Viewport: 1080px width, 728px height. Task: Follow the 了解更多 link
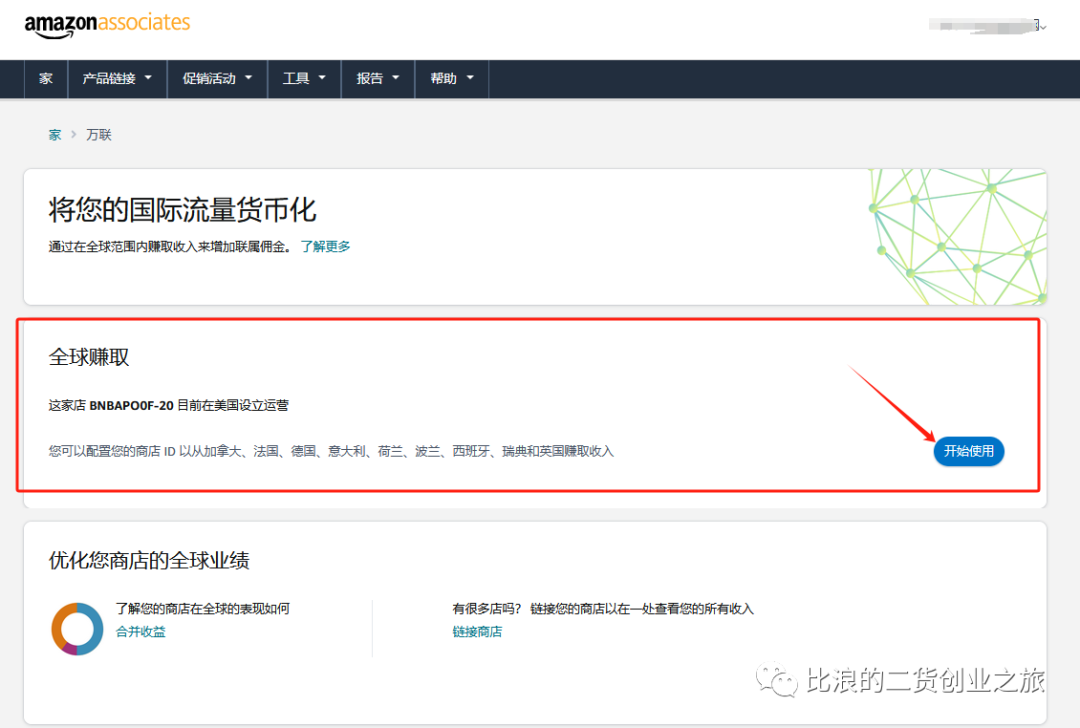pos(325,247)
